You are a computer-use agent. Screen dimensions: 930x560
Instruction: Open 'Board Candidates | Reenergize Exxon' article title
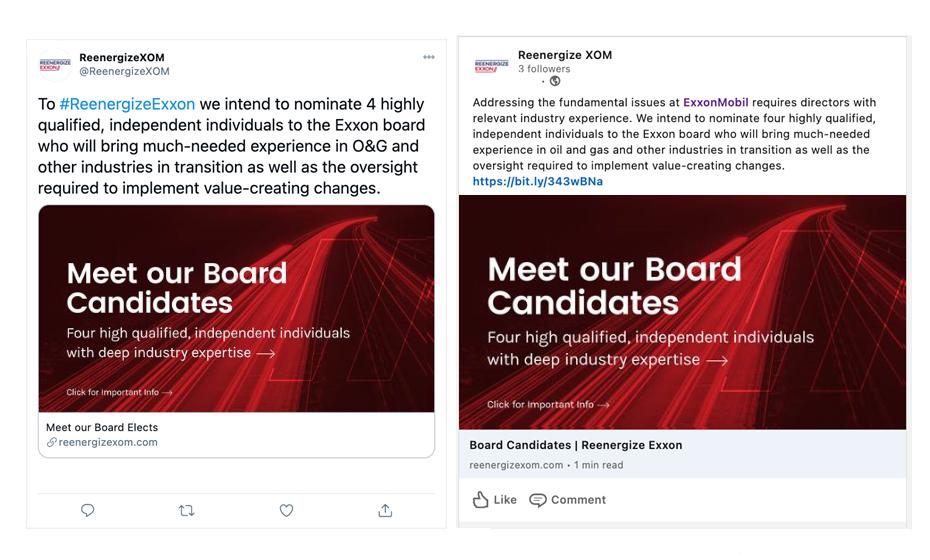point(576,445)
